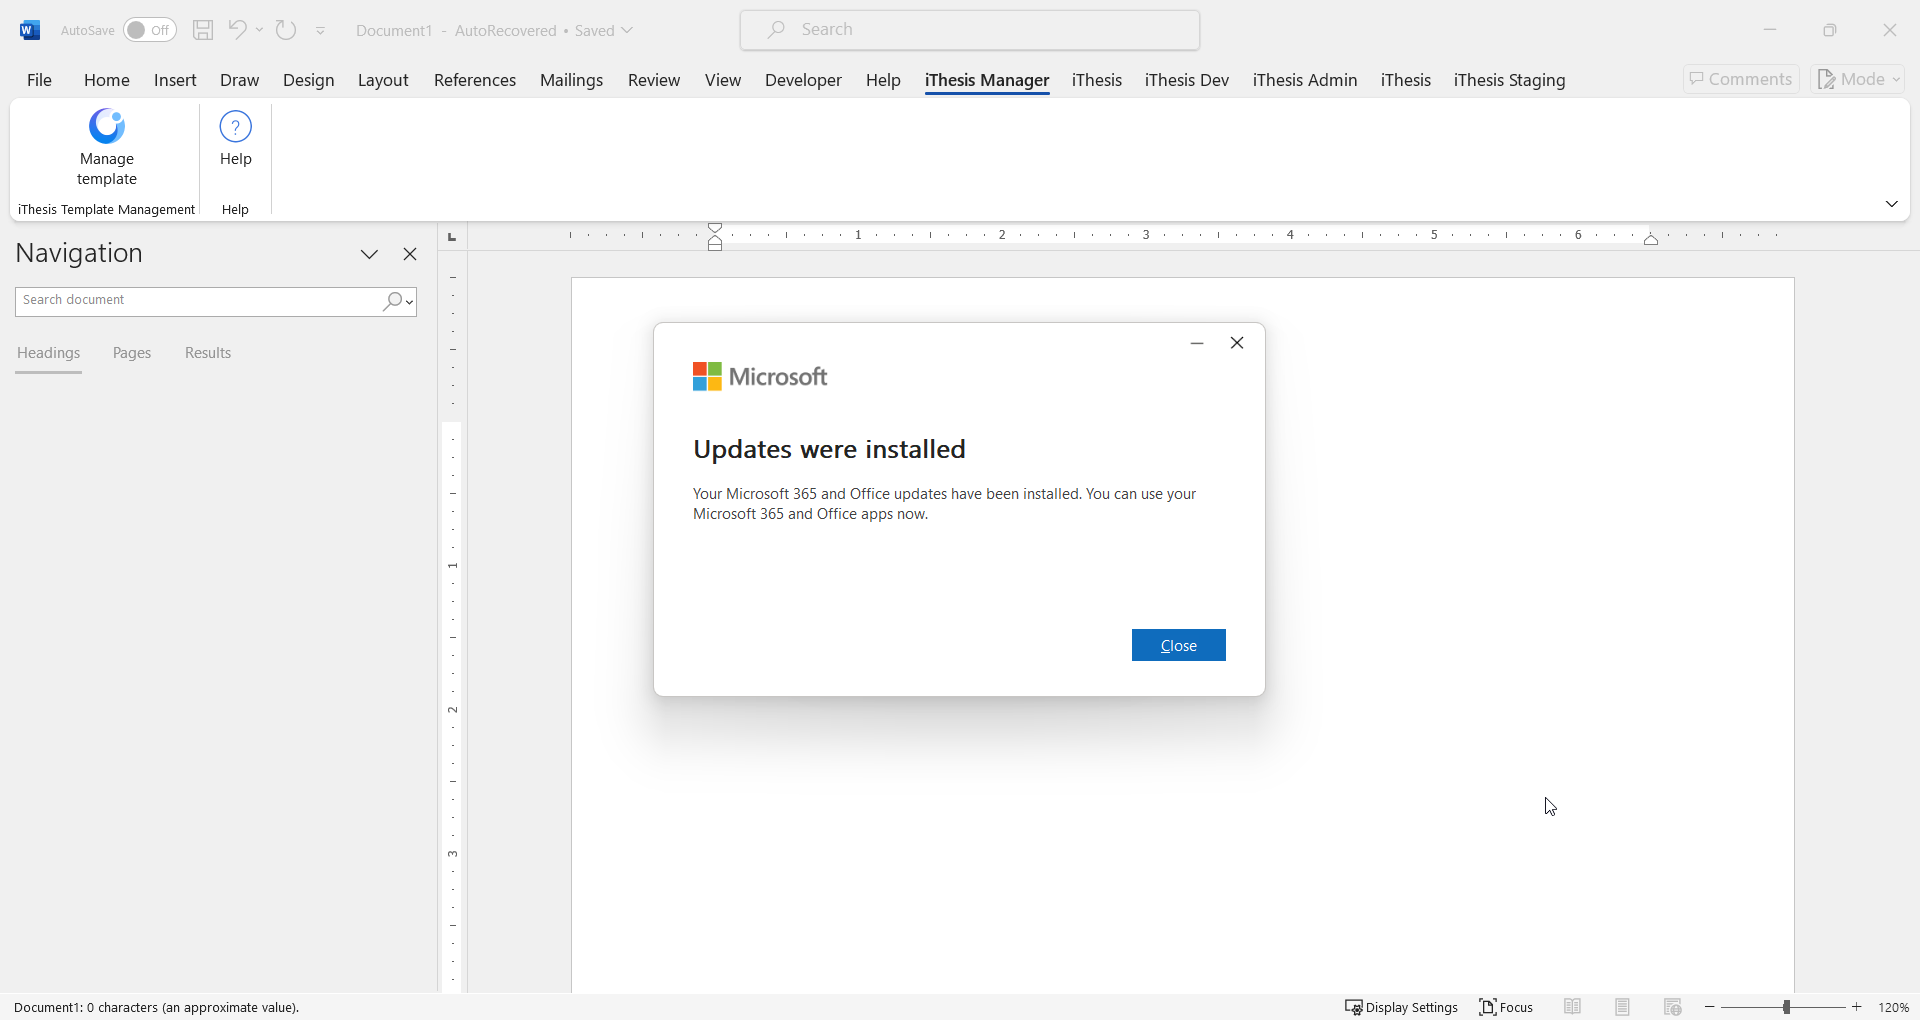Image resolution: width=1920 pixels, height=1020 pixels.
Task: Click the character count in status bar
Action: point(157,1007)
